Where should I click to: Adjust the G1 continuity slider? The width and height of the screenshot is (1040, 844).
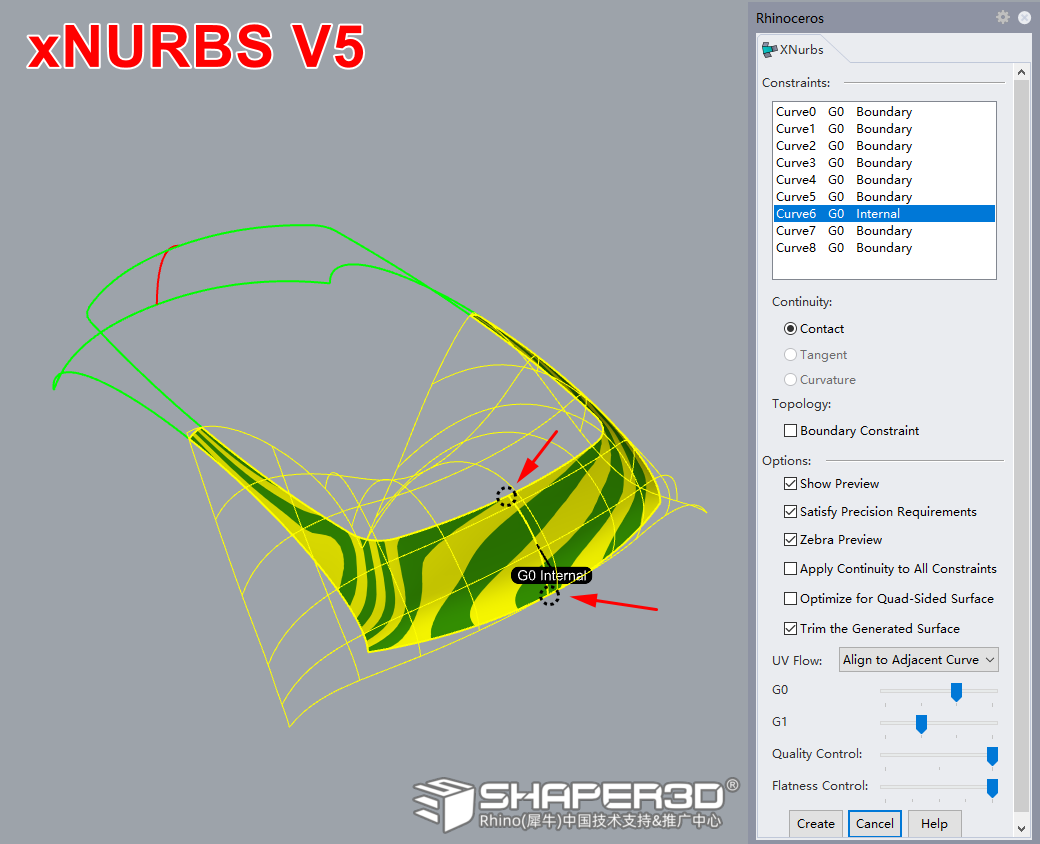(x=921, y=723)
